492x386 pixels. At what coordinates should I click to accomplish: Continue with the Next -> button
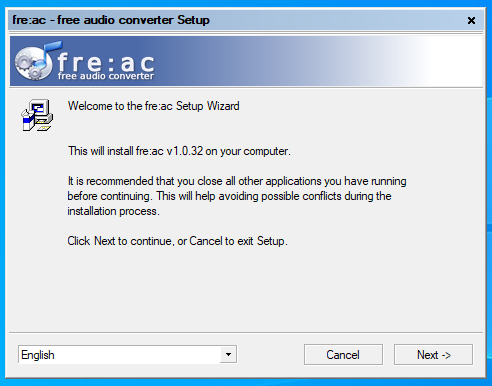click(x=433, y=355)
